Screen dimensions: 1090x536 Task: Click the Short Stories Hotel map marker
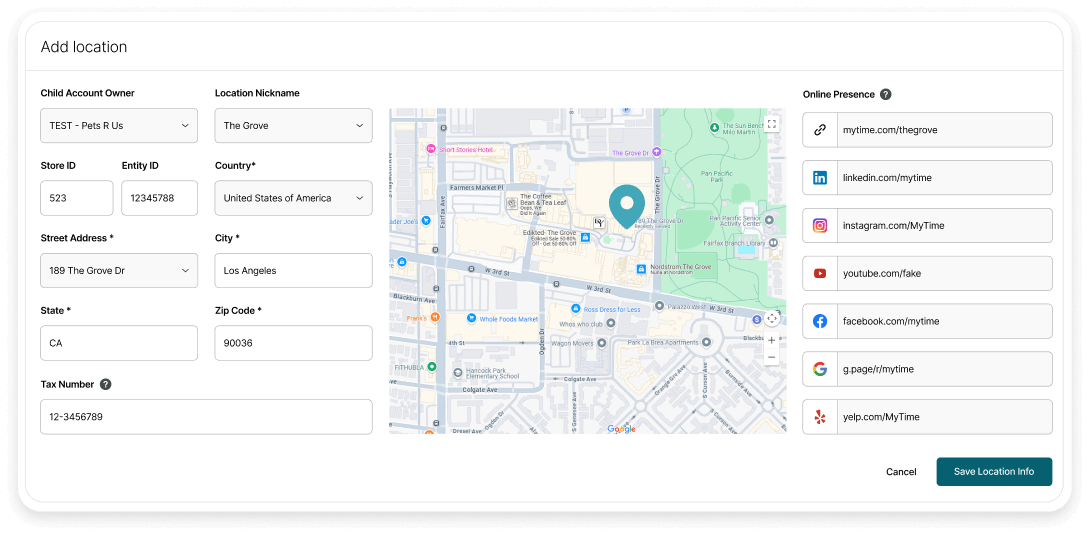pyautogui.click(x=431, y=149)
